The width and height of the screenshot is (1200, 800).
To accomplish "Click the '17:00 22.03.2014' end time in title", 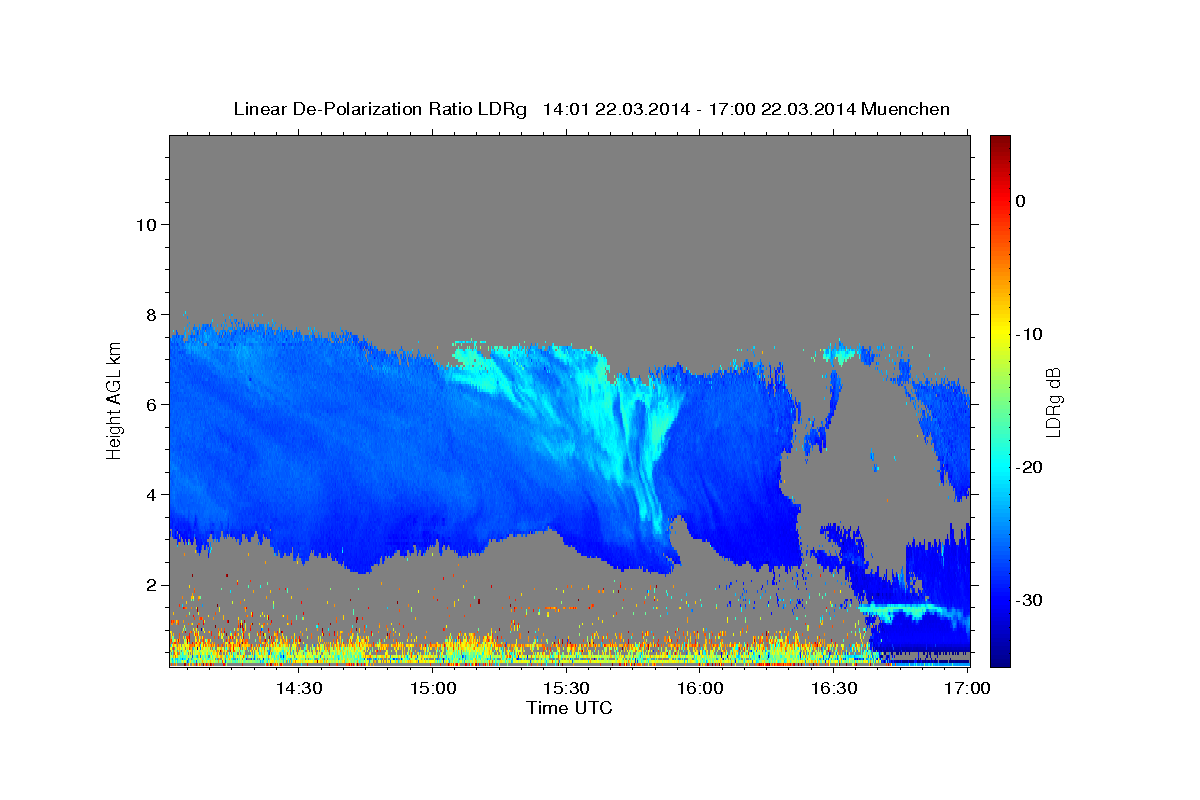I will [x=782, y=109].
